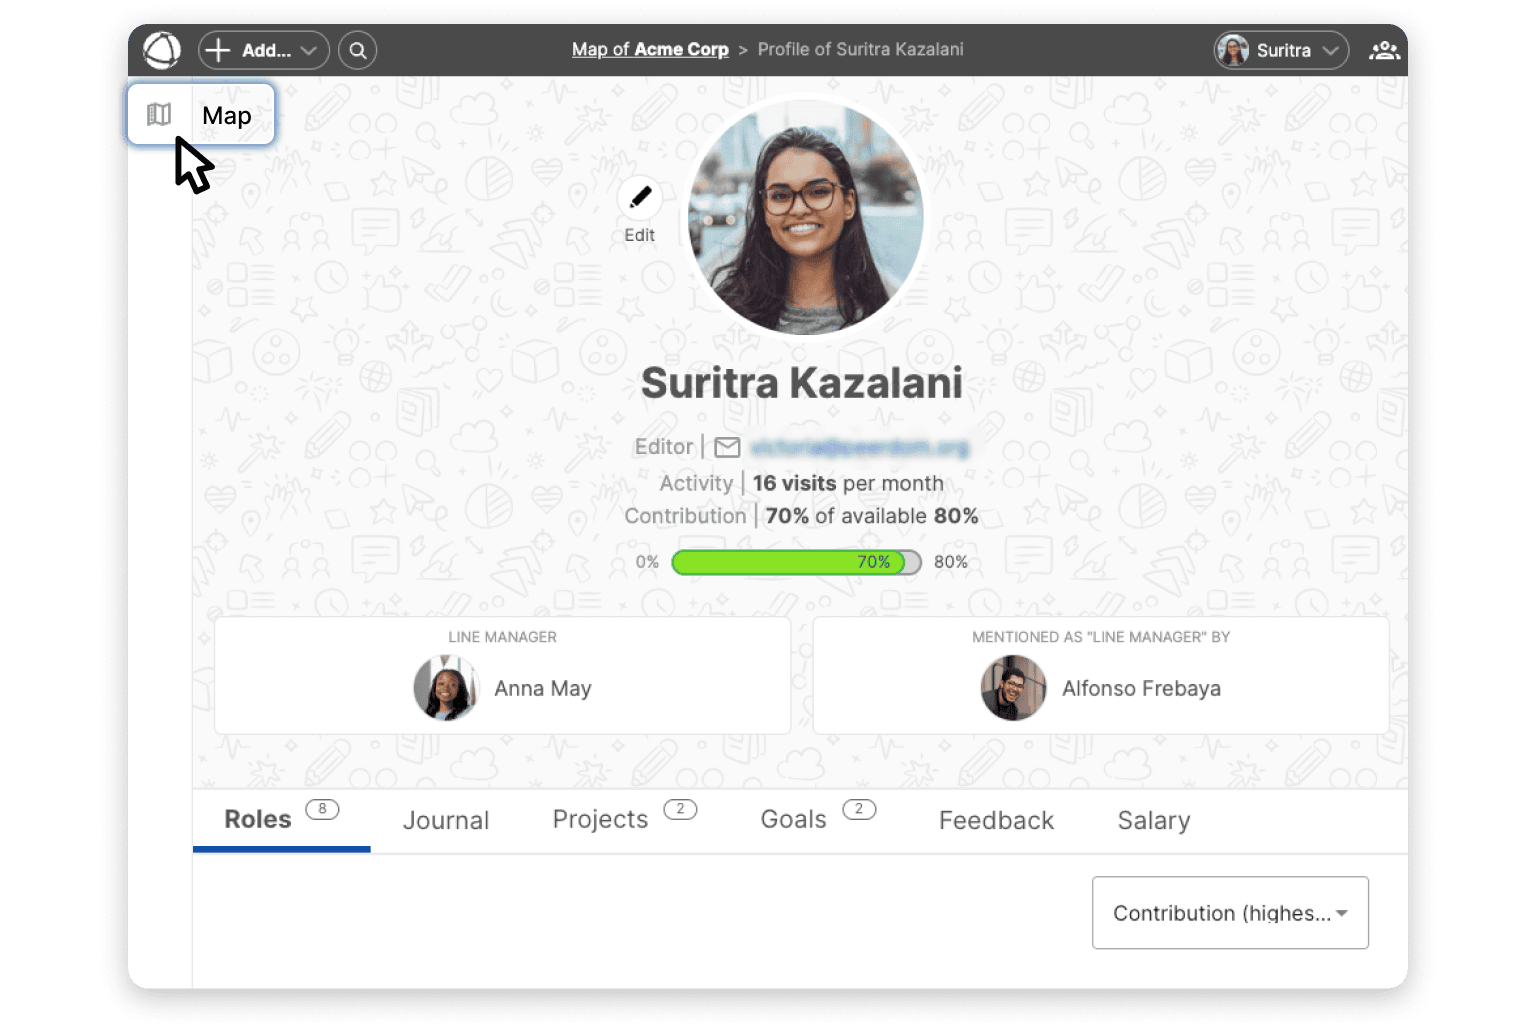1536x1029 pixels.
Task: Open the Contribution sort dropdown
Action: click(x=1230, y=913)
